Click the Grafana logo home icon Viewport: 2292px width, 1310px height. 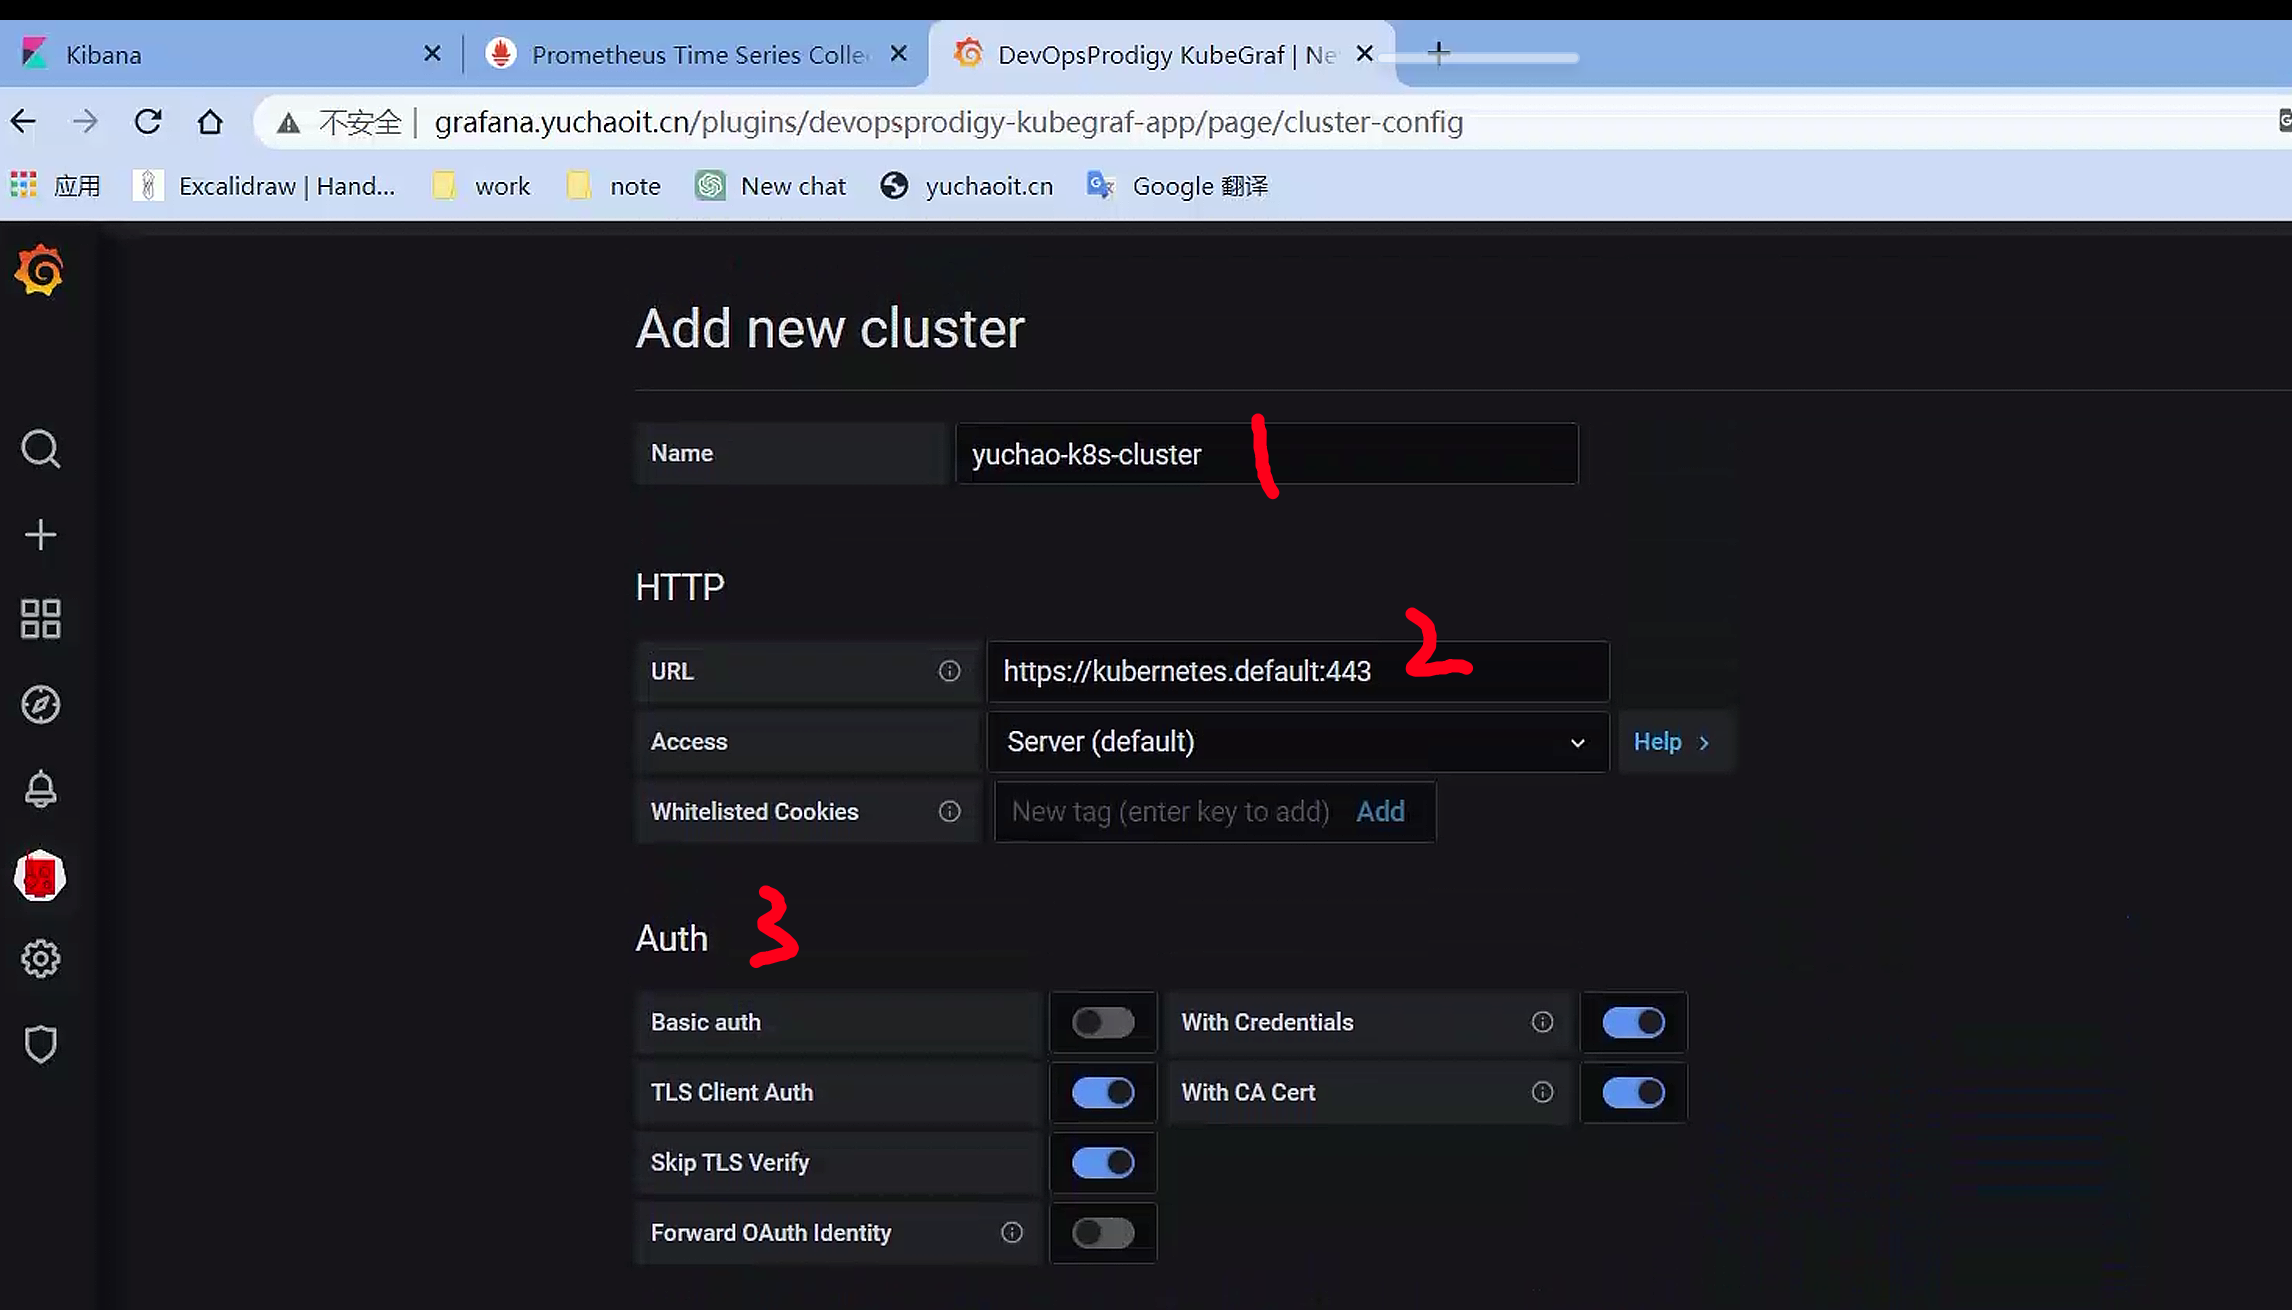click(x=40, y=270)
